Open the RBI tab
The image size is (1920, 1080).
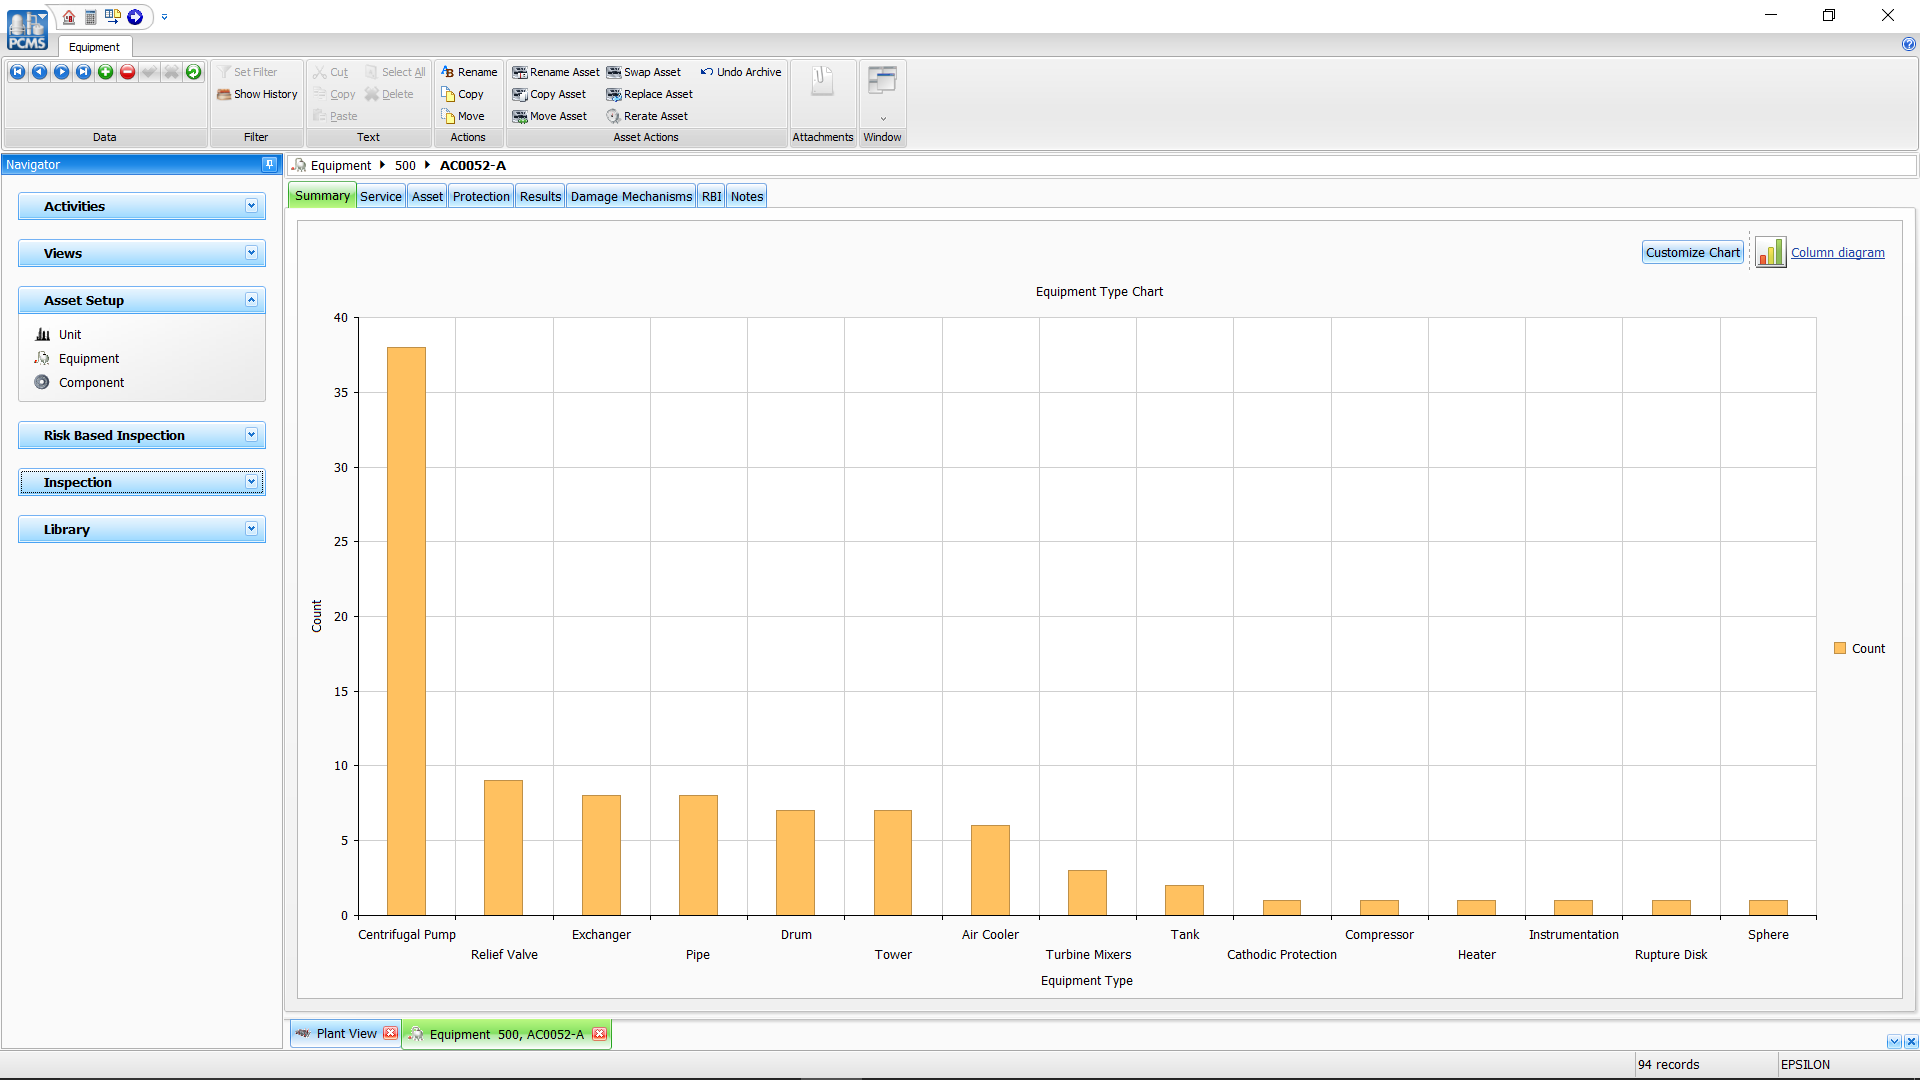click(x=711, y=196)
